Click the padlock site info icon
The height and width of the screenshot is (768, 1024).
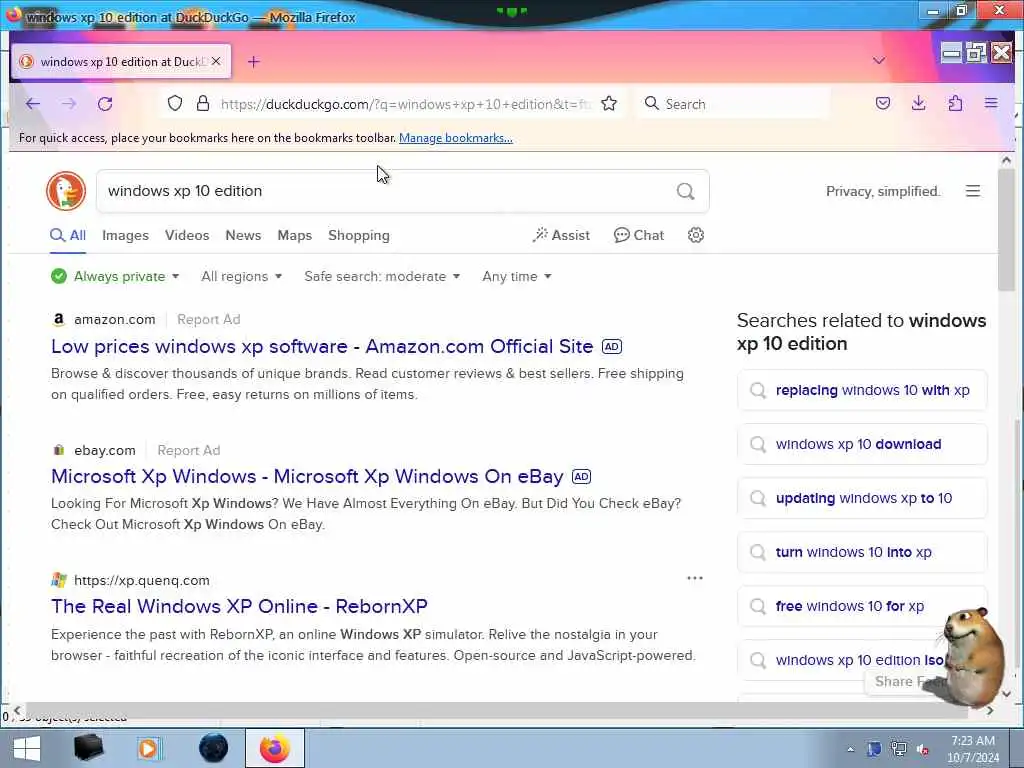click(x=203, y=103)
